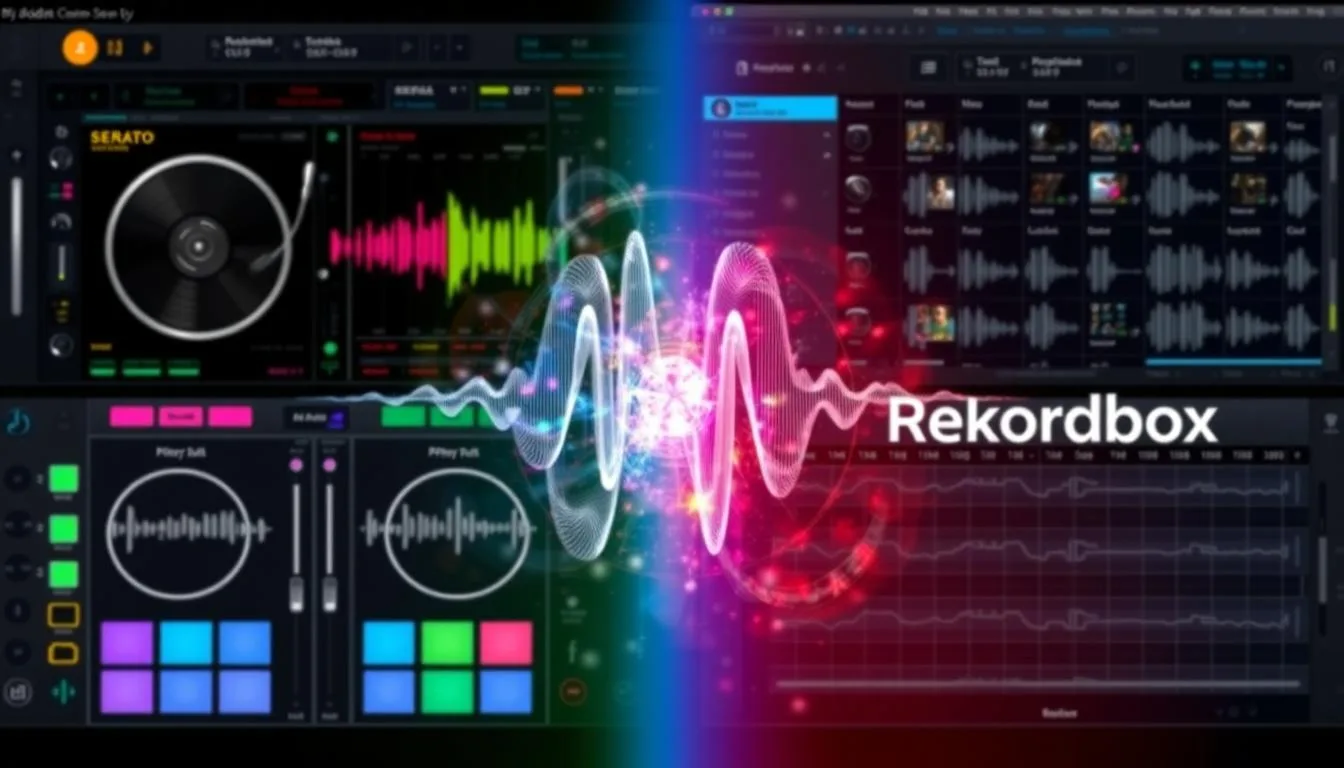Select the highlighted blue row in Rekordbox sidebar
Screen dimensions: 1344x768
pyautogui.click(x=770, y=108)
